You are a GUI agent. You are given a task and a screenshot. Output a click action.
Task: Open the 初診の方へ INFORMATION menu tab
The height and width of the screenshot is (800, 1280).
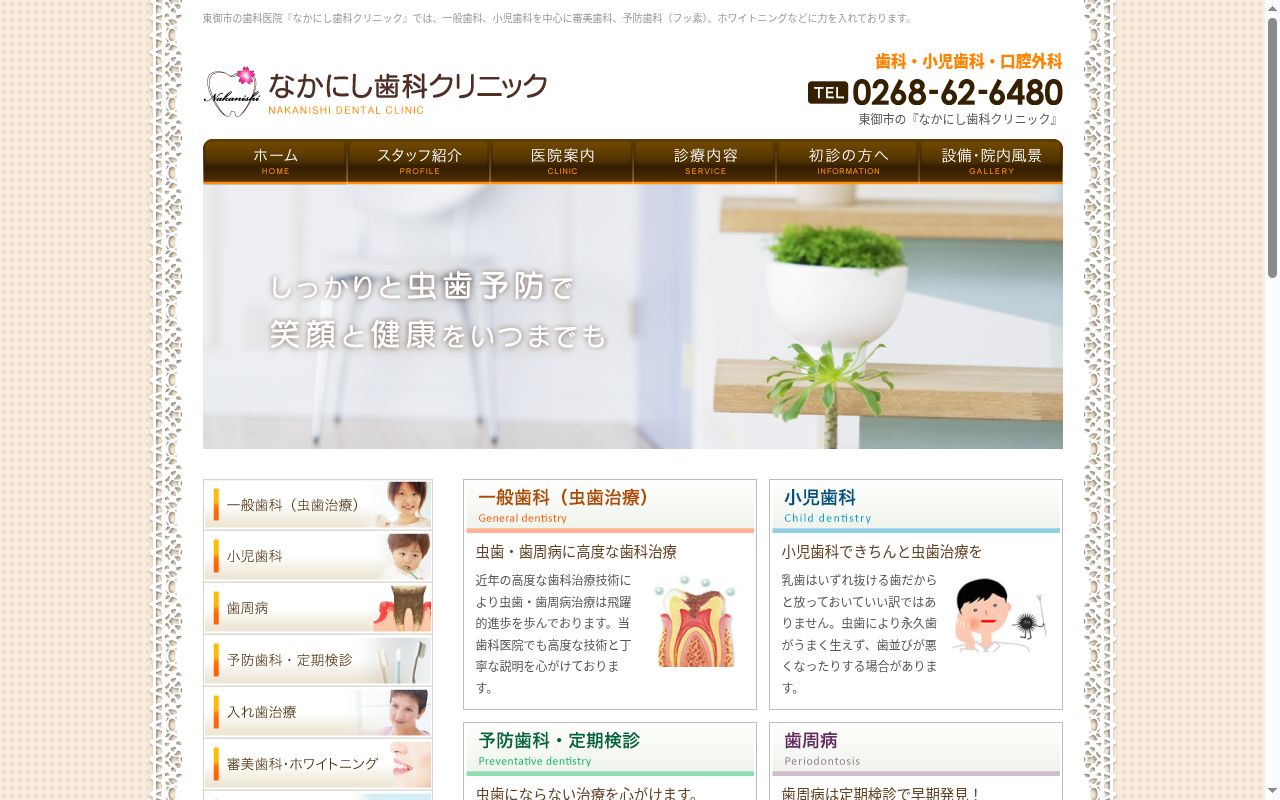pos(848,161)
